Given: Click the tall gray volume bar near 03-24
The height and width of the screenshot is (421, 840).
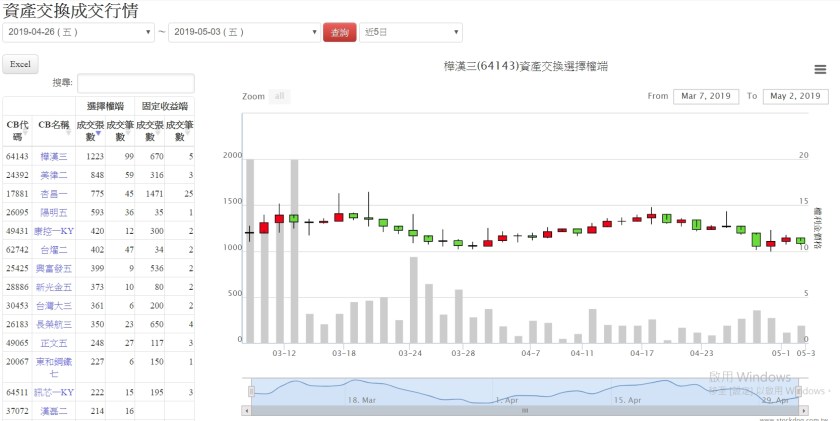Looking at the screenshot, I should 414,300.
